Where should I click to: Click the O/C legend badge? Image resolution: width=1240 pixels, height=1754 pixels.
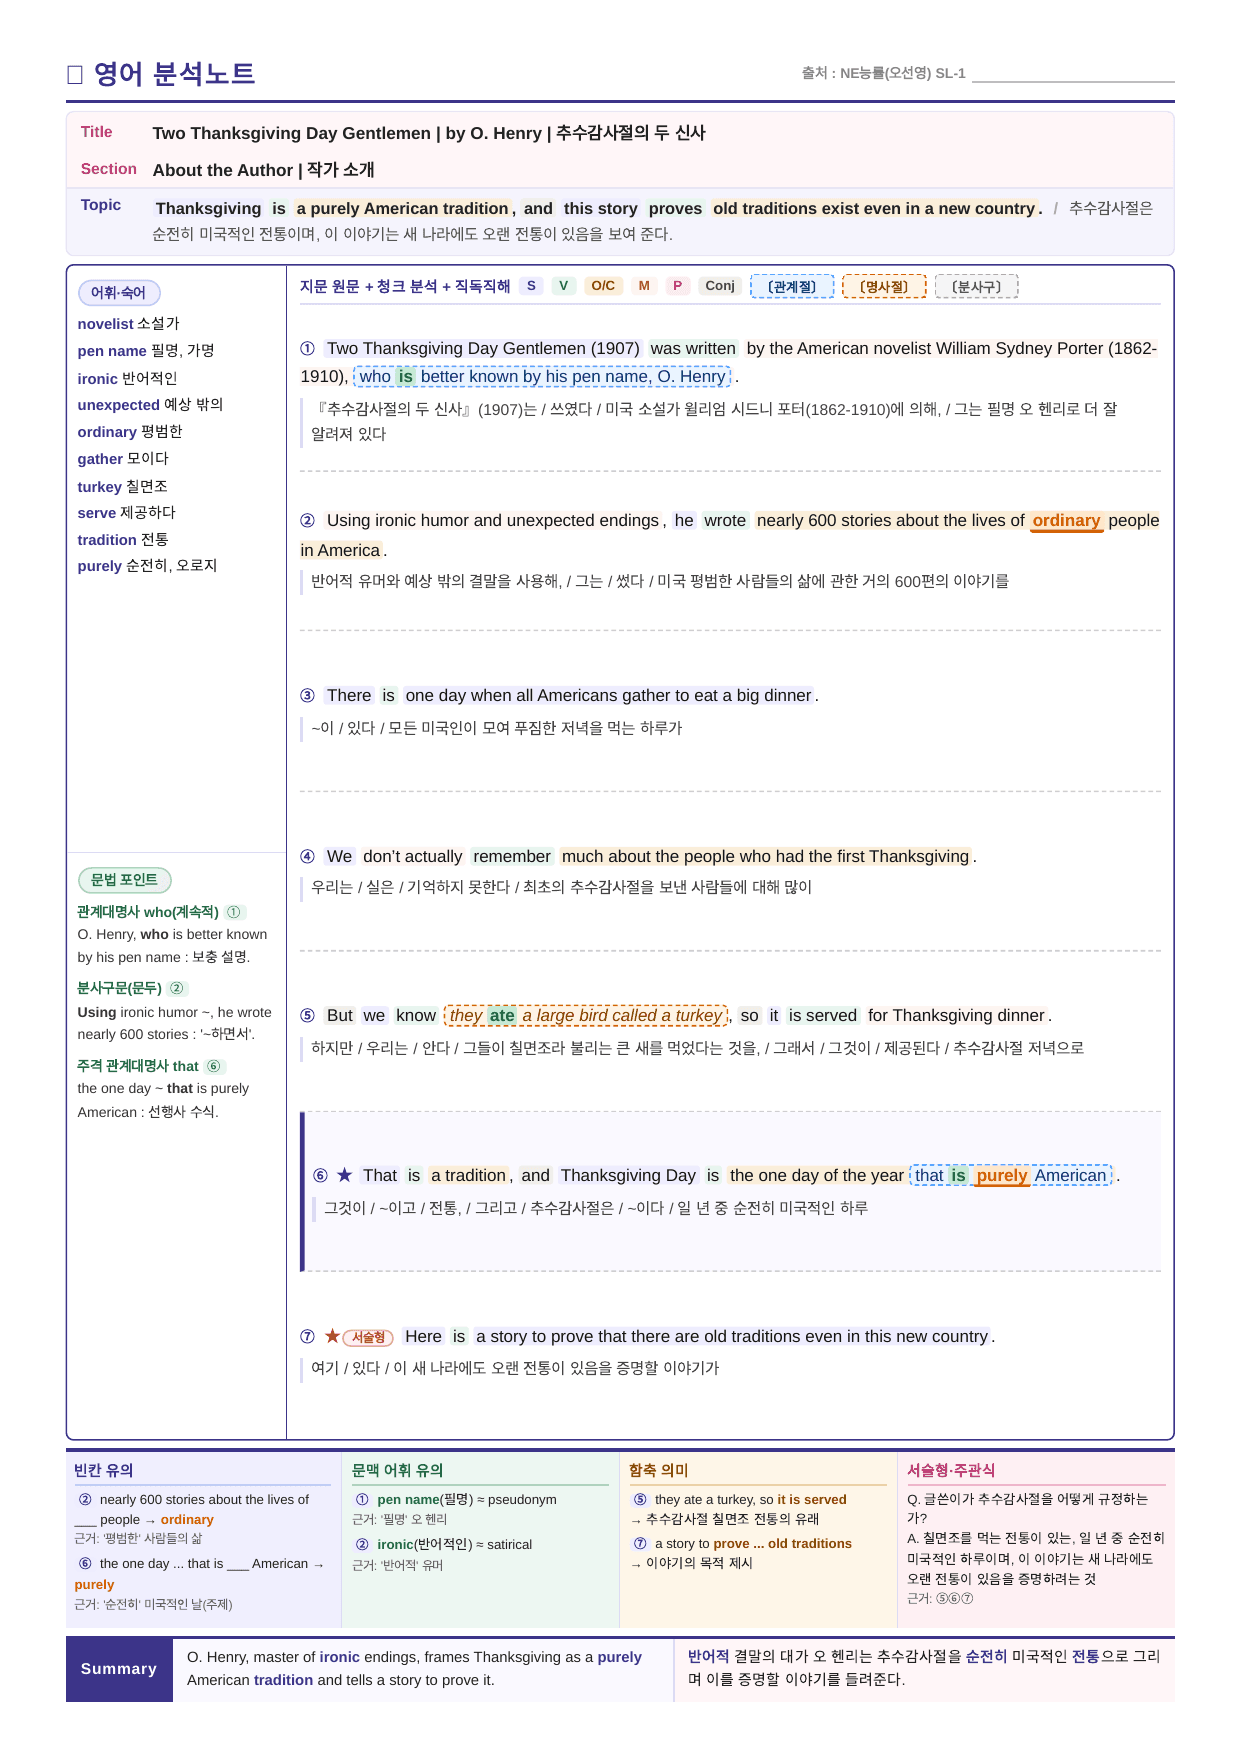(603, 286)
